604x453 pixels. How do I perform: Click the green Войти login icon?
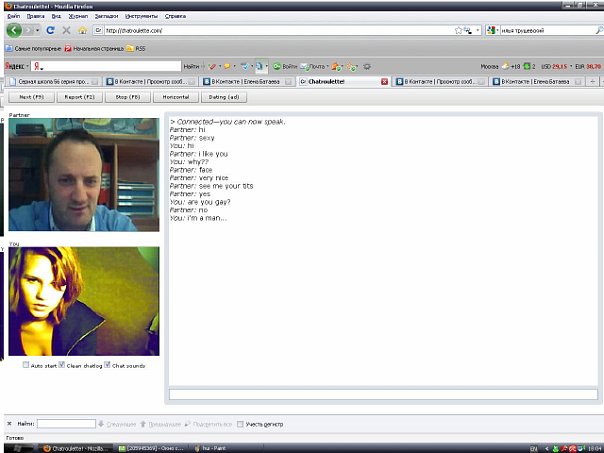click(x=277, y=67)
